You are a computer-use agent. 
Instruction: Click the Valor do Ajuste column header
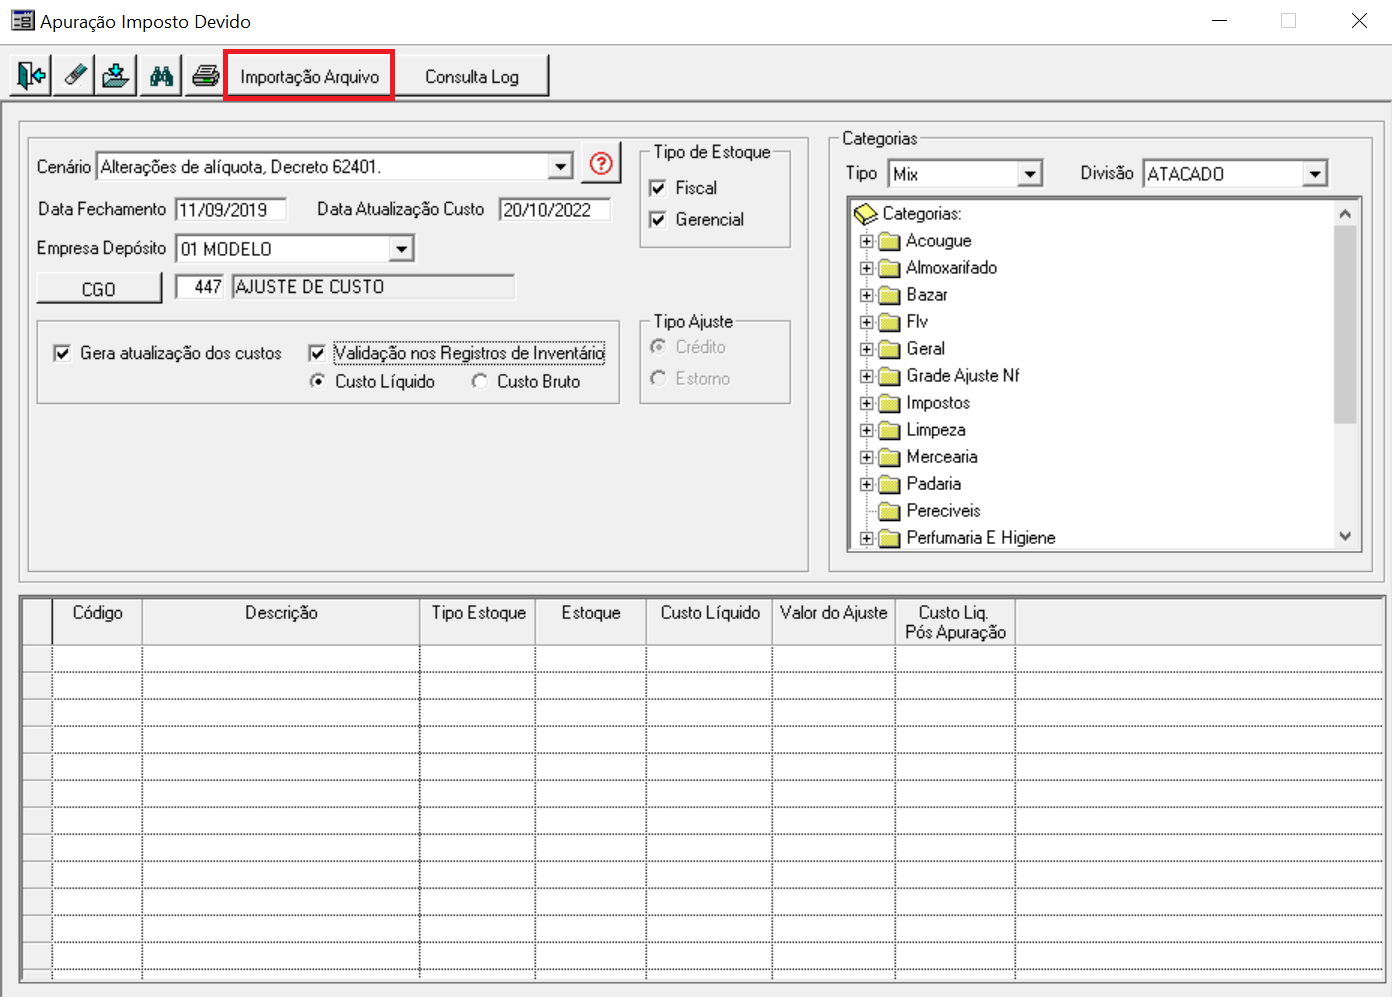(x=834, y=621)
